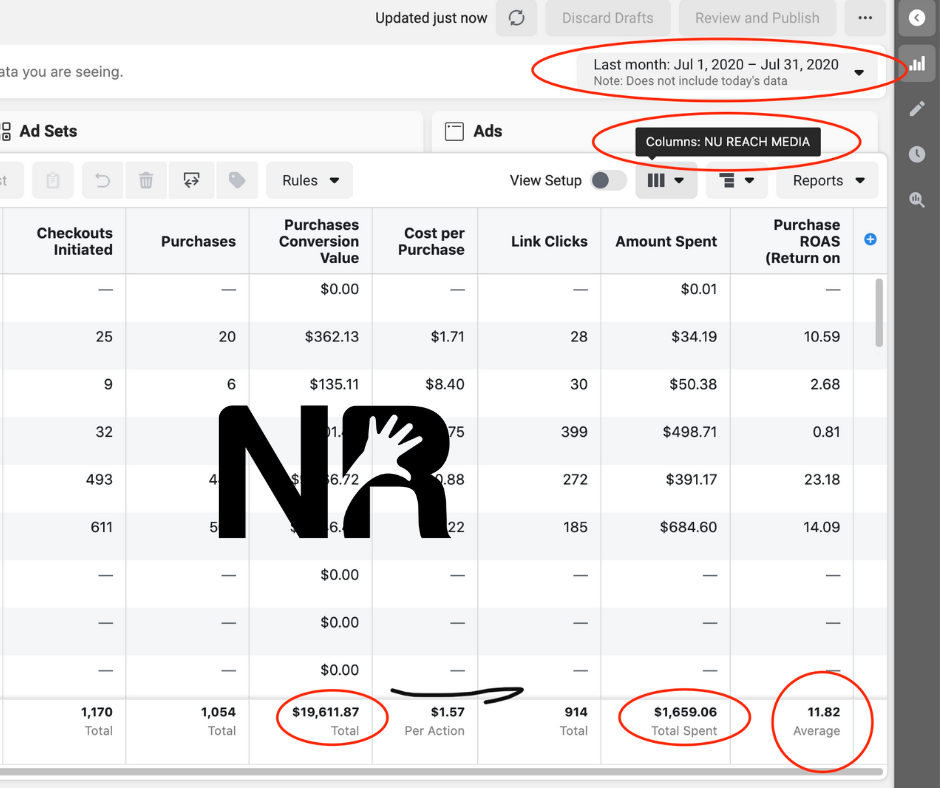Open the clock history icon in the sidebar
Screen dimensions: 940x788
917,154
